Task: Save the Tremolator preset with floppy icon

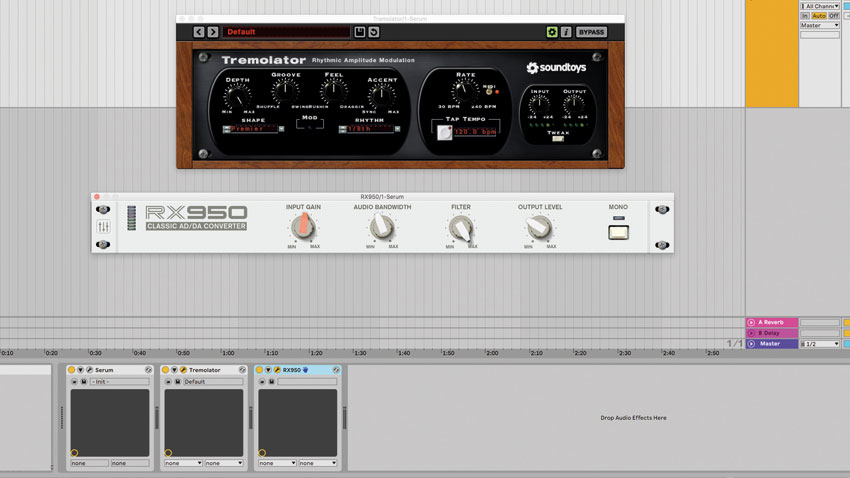Action: tap(359, 32)
